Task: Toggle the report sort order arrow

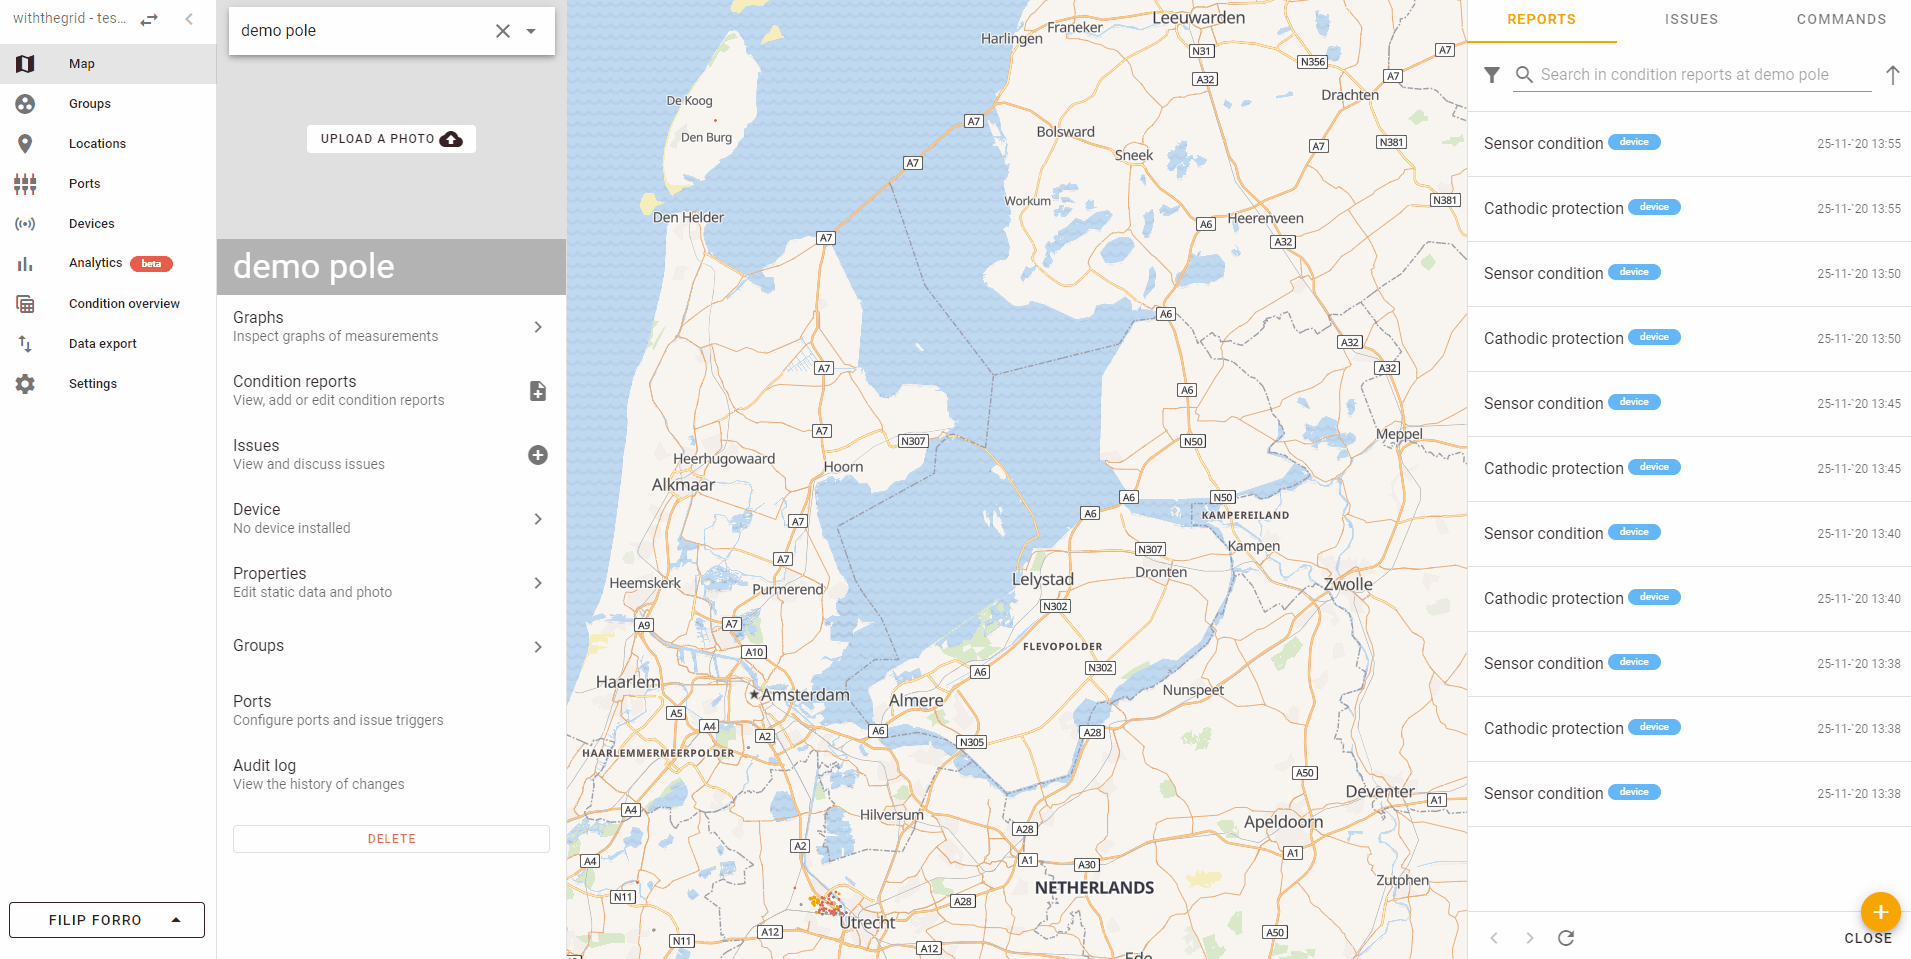Action: 1892,75
